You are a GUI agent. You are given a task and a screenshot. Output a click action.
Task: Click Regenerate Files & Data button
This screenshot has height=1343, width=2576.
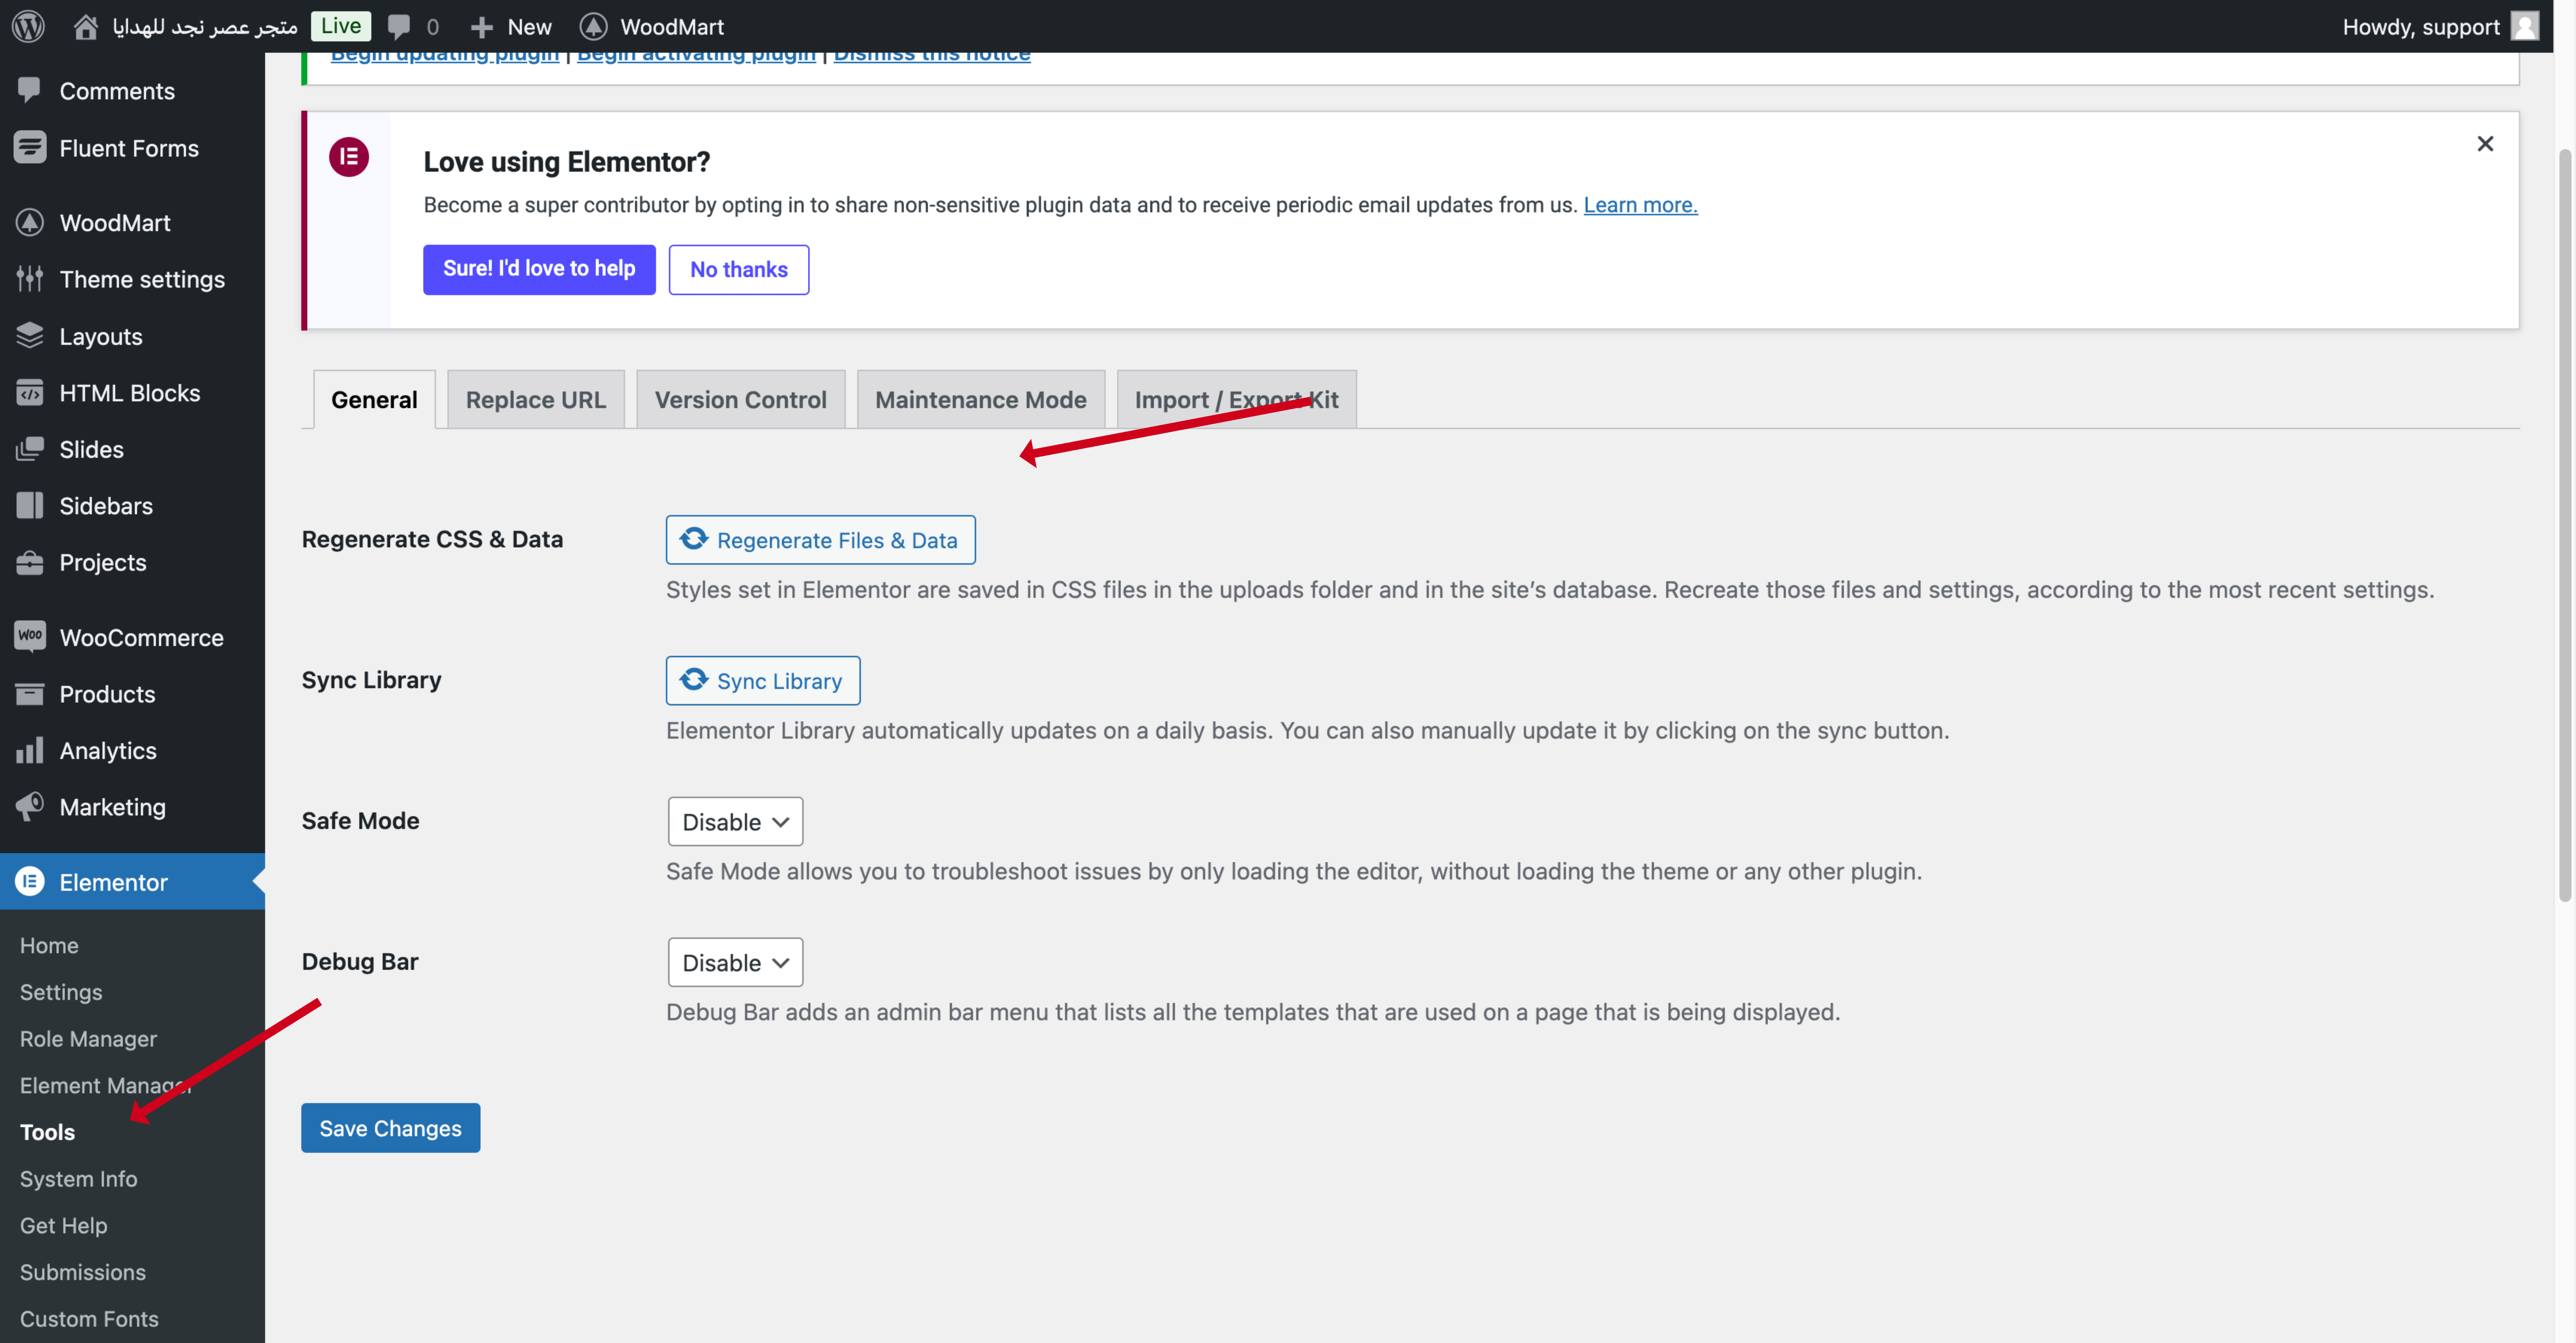[821, 540]
